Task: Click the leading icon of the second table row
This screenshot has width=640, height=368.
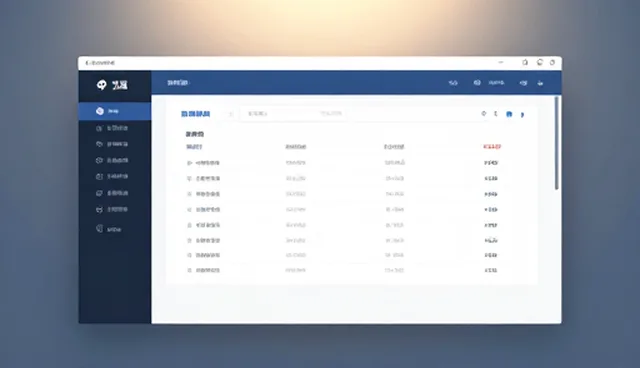Action: pyautogui.click(x=189, y=178)
